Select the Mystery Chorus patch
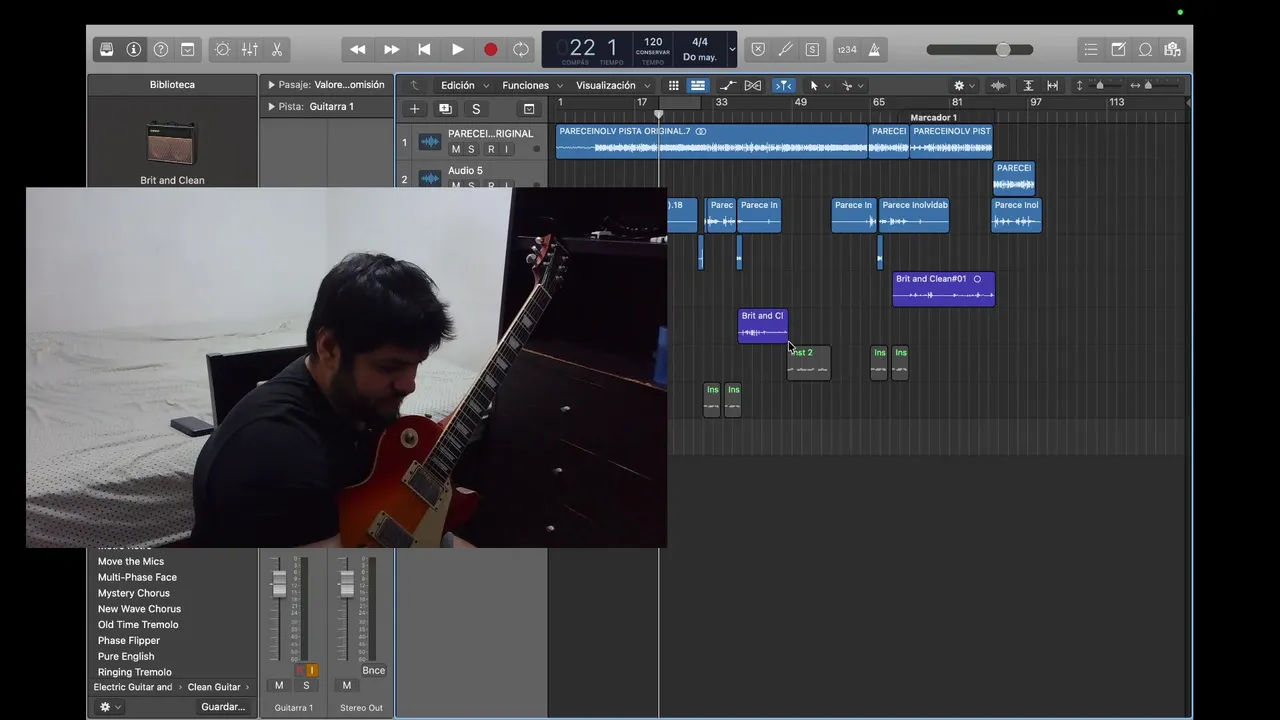 [x=134, y=593]
